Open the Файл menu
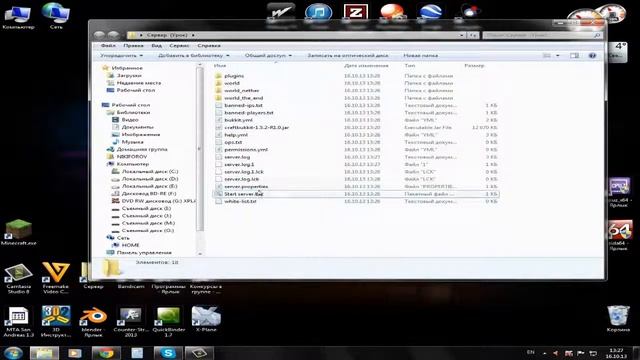Screen dimensions: 640x360 (x=108, y=46)
